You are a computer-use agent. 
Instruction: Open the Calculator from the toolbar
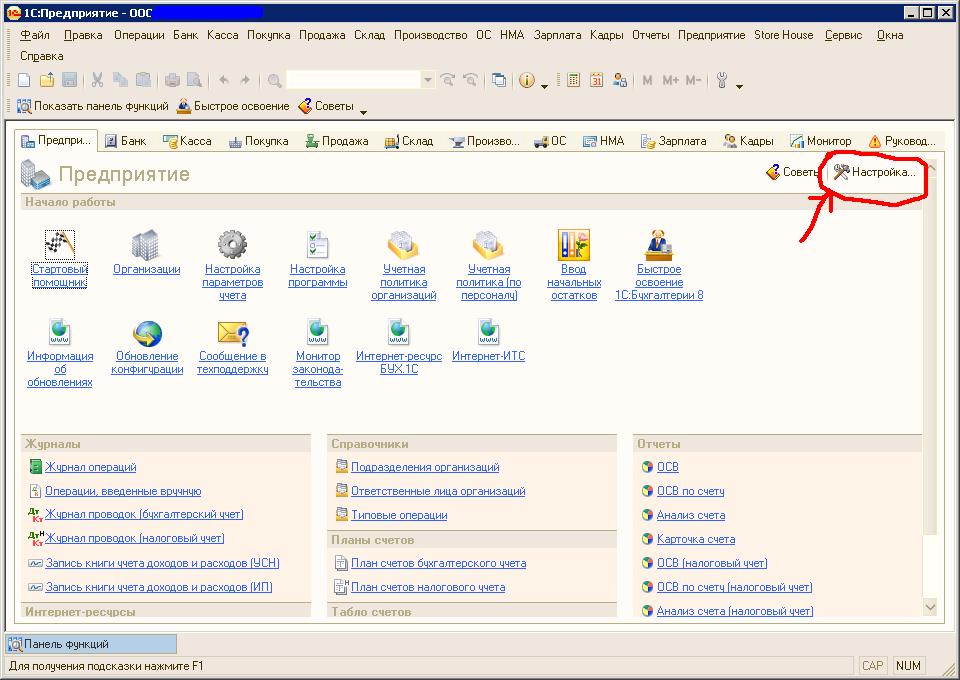(573, 80)
